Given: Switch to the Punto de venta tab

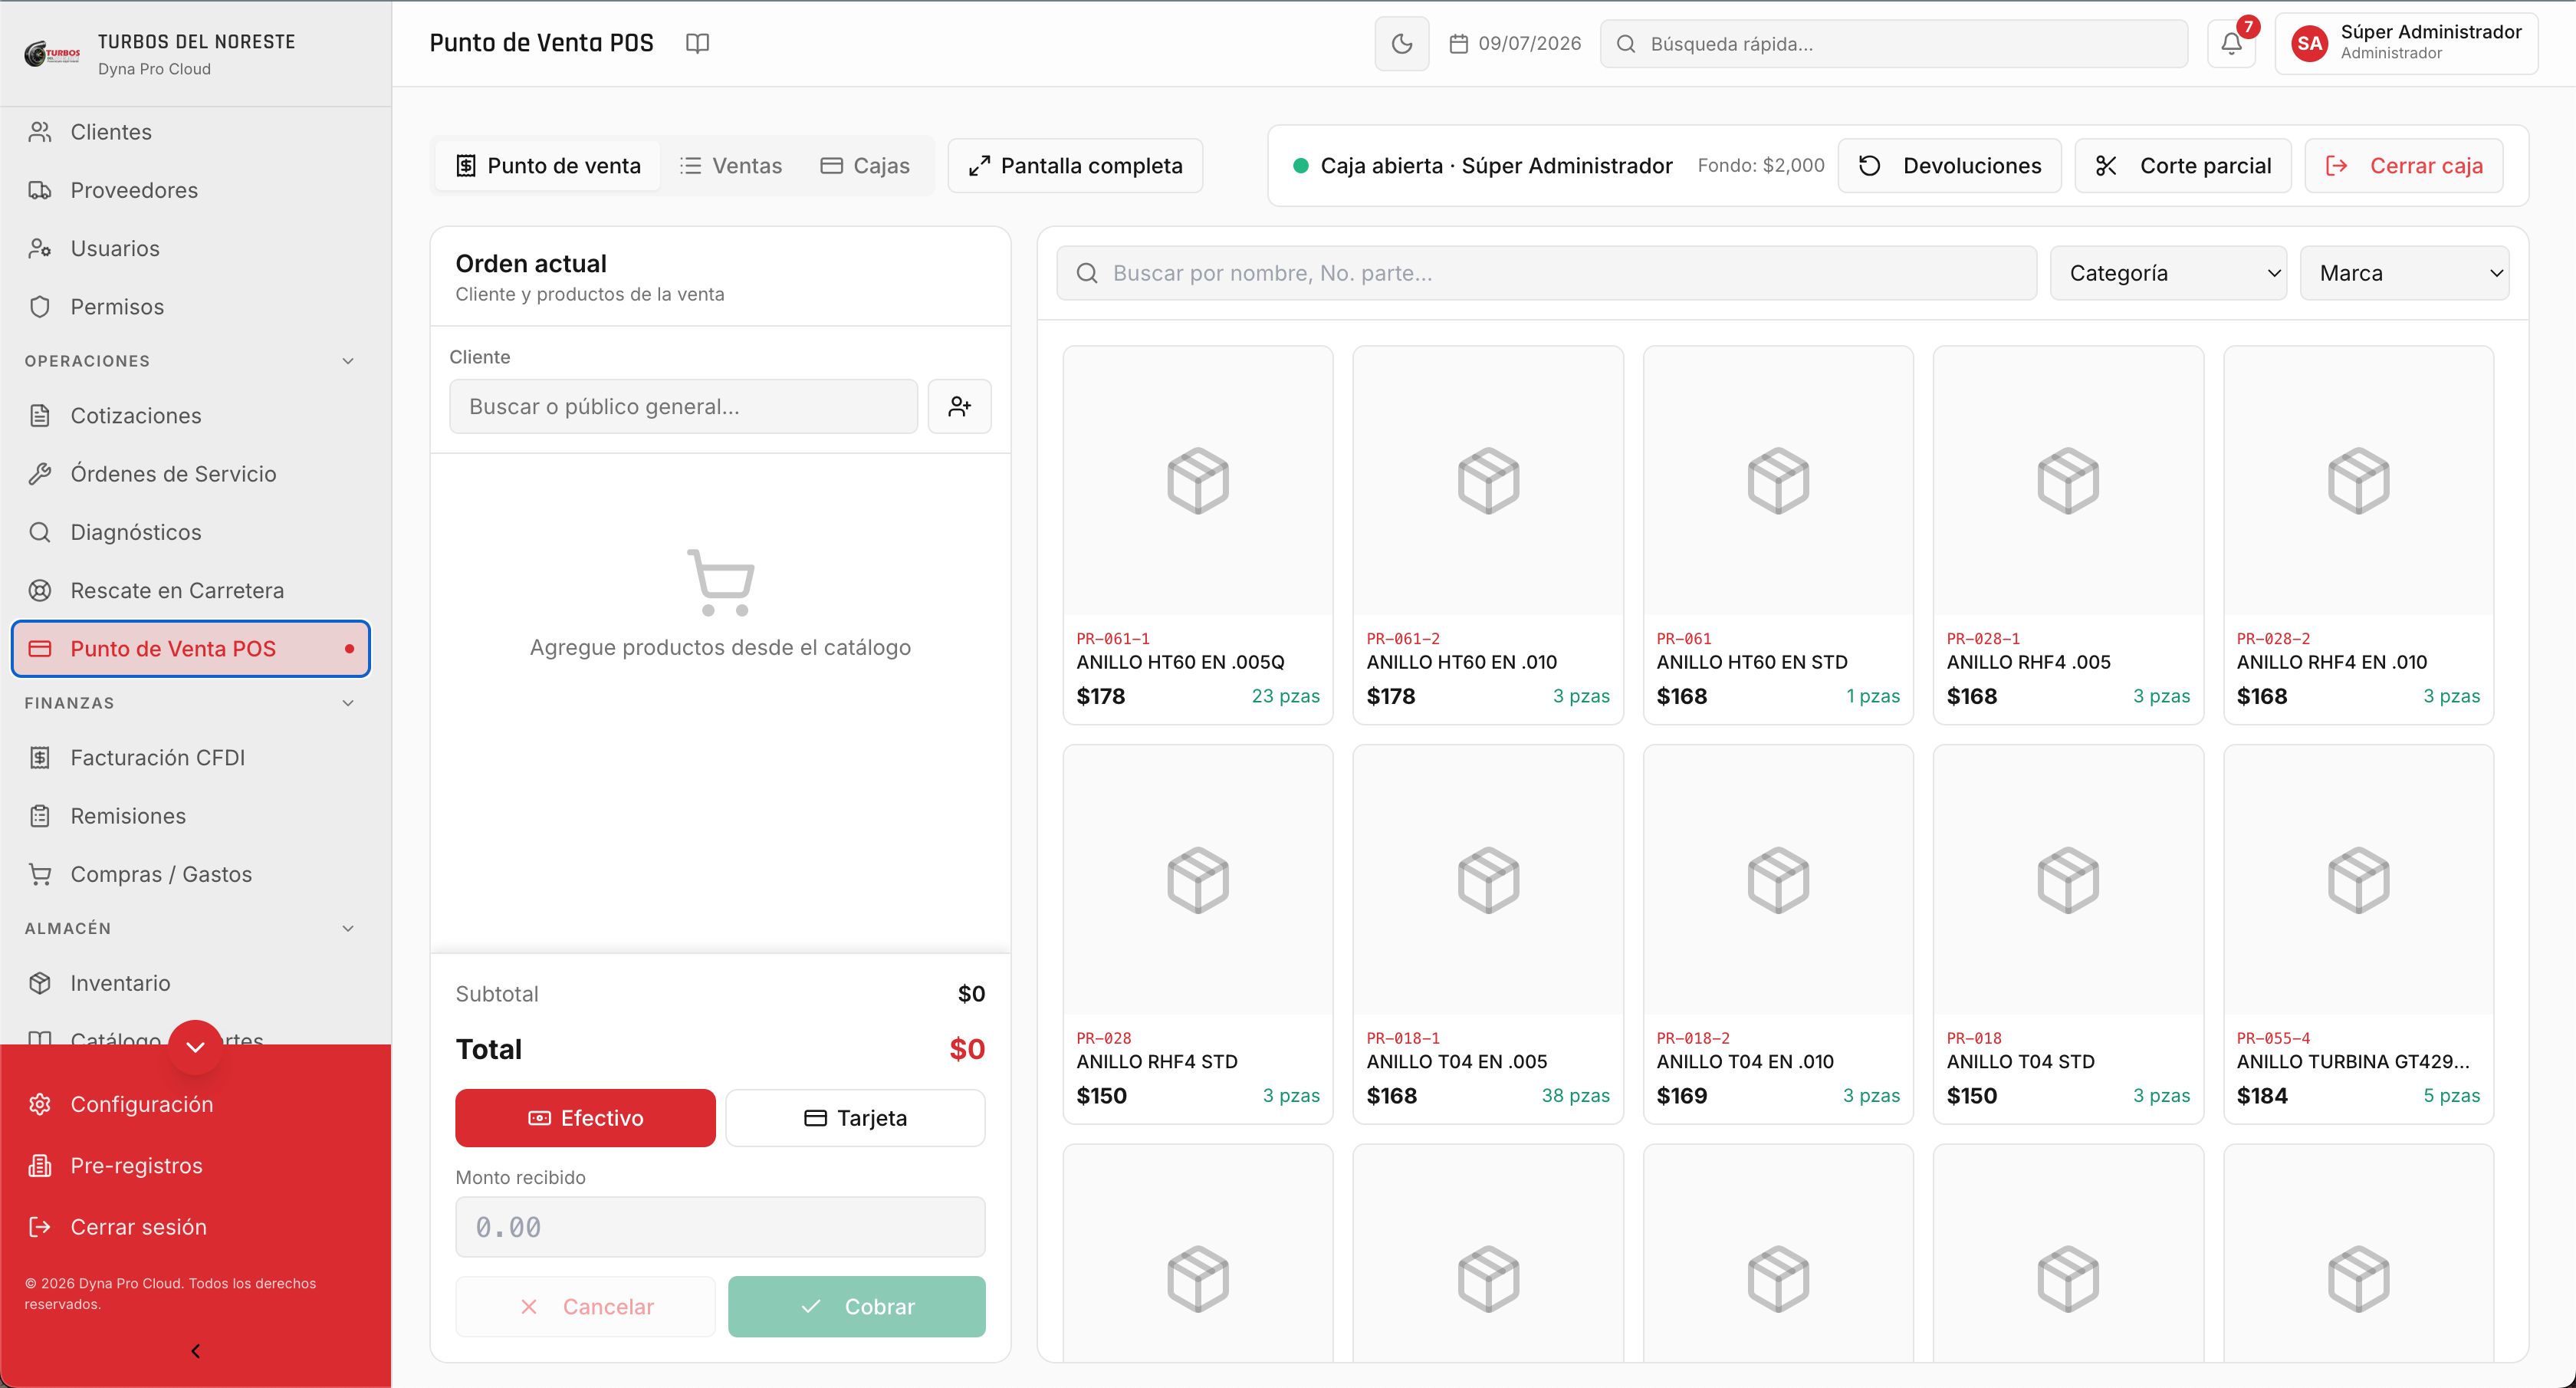Looking at the screenshot, I should 548,166.
